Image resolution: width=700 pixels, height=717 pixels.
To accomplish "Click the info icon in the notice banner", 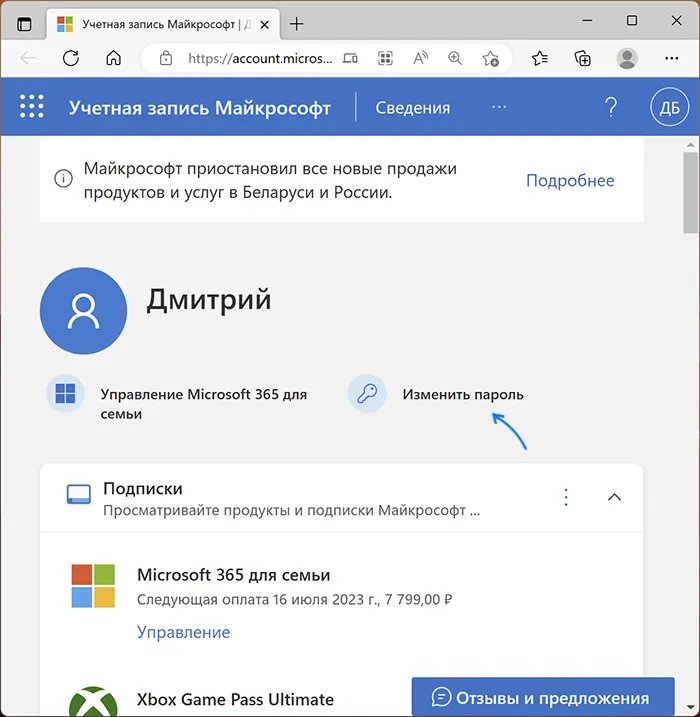I will 64,178.
